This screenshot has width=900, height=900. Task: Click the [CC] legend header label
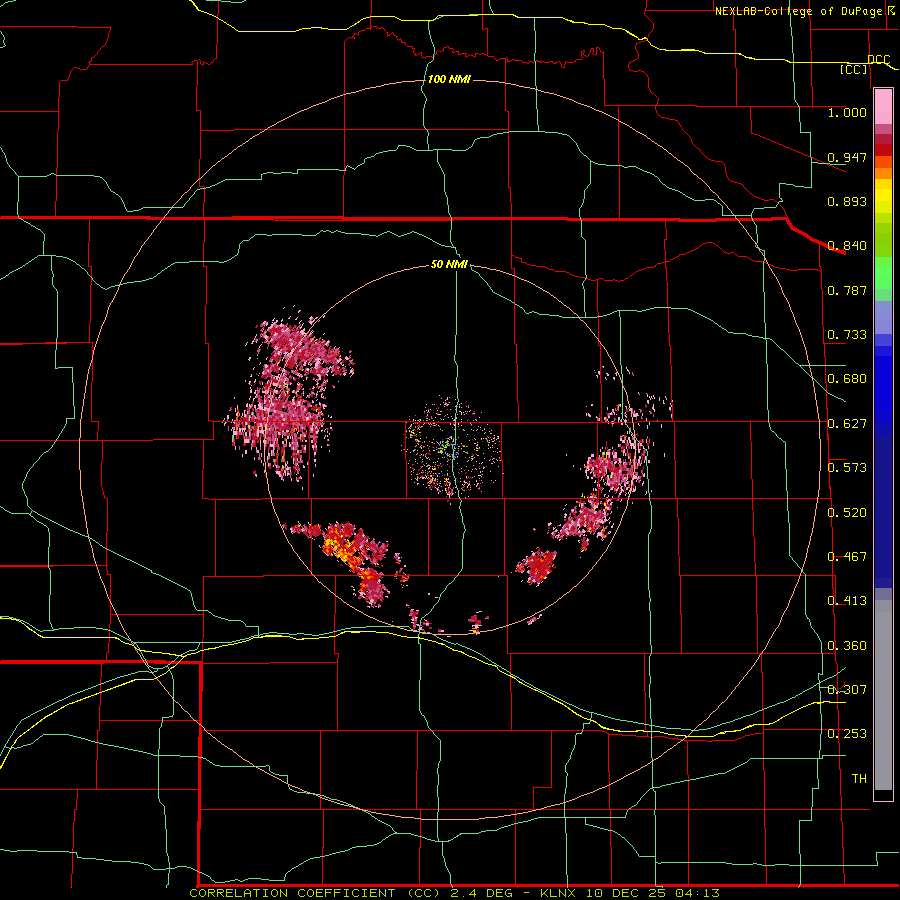coord(854,69)
